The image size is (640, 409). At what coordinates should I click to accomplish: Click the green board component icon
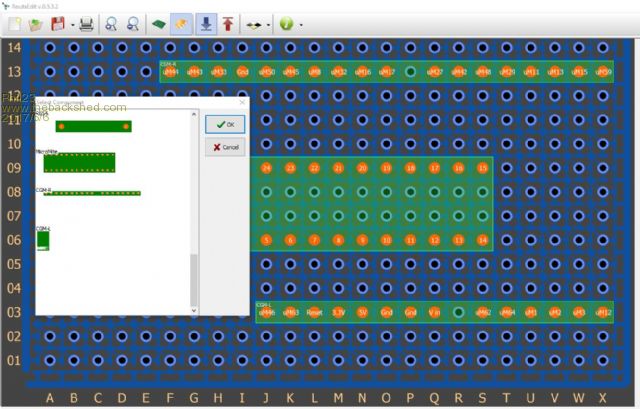(x=159, y=23)
